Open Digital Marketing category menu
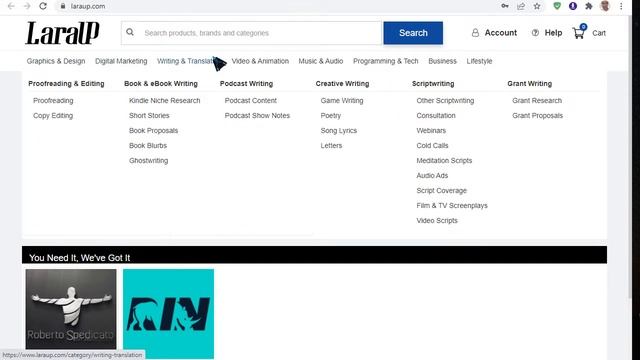The width and height of the screenshot is (640, 360). 121,61
